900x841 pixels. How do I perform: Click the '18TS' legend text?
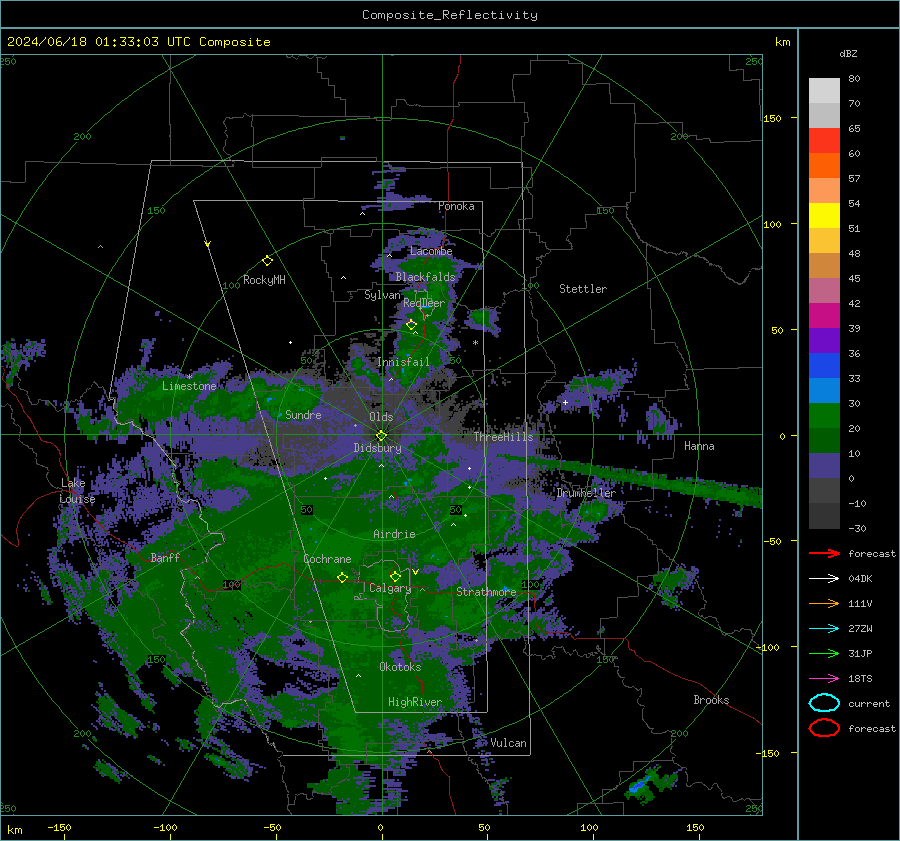click(860, 679)
